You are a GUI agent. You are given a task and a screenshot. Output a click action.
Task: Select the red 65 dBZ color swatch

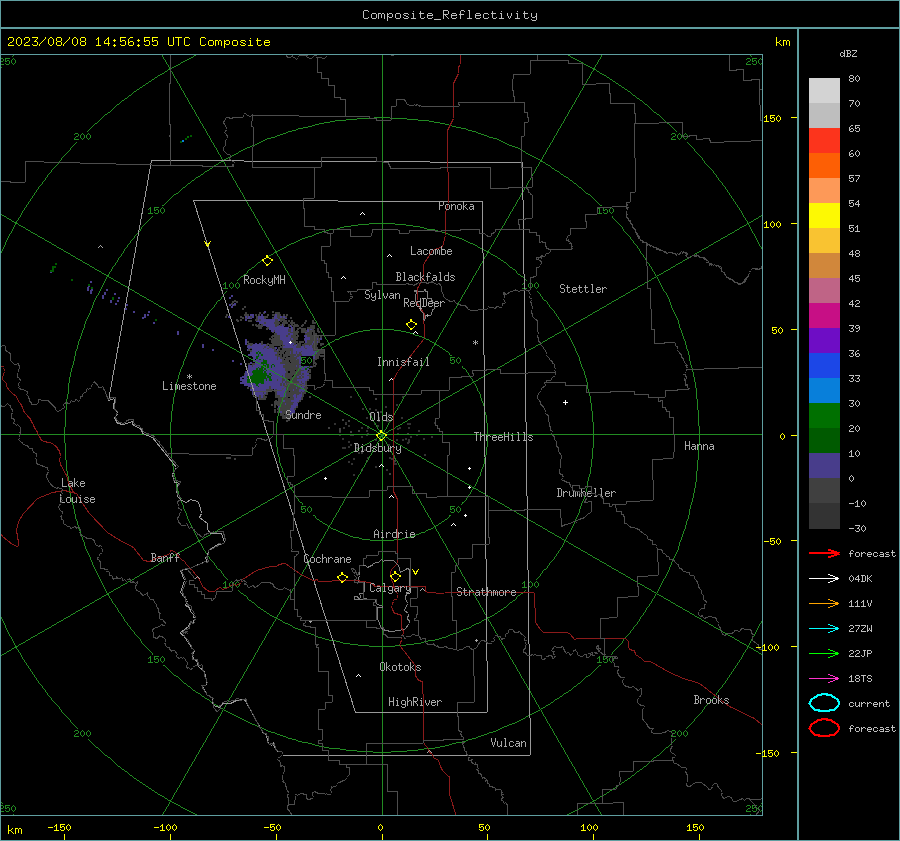824,141
